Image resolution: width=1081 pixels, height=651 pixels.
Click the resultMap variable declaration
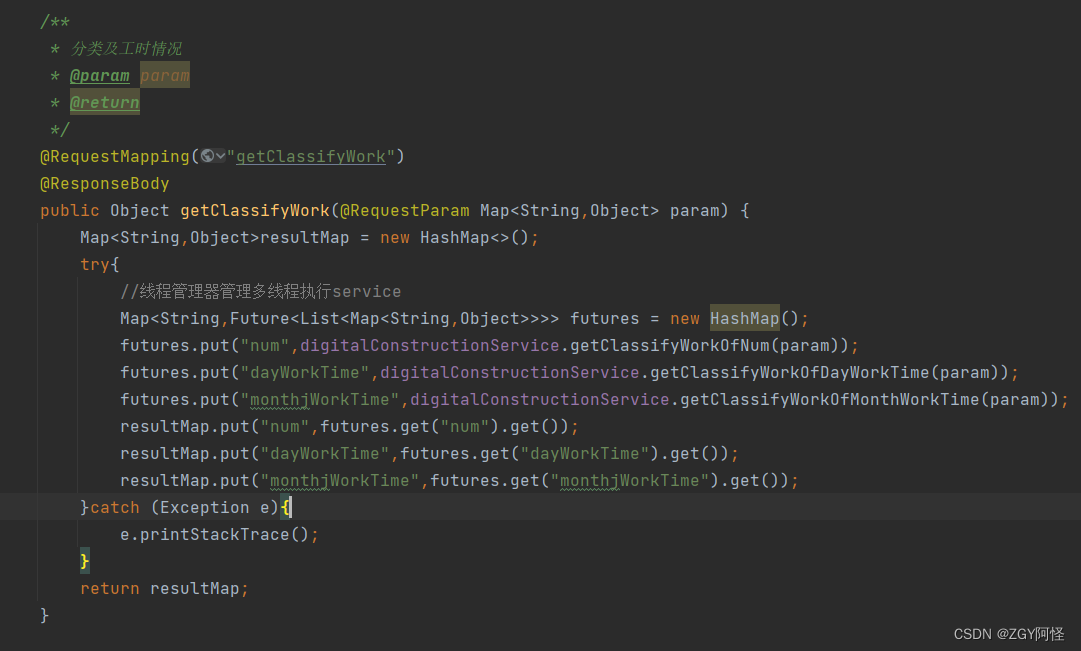tap(305, 237)
